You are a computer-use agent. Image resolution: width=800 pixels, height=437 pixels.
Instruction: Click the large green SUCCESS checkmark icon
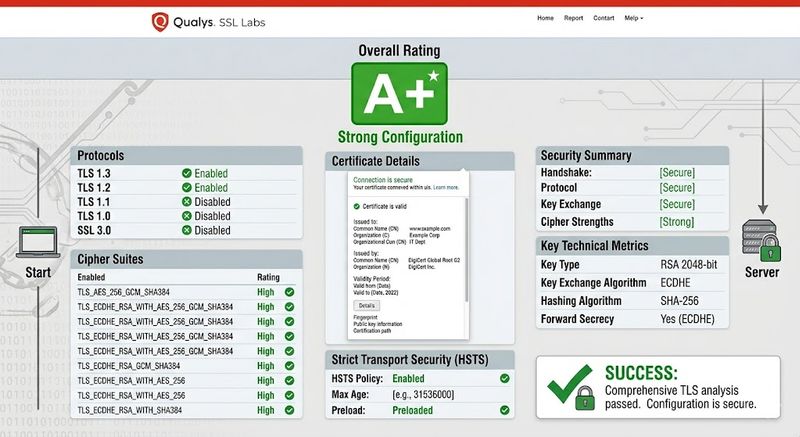click(x=570, y=387)
